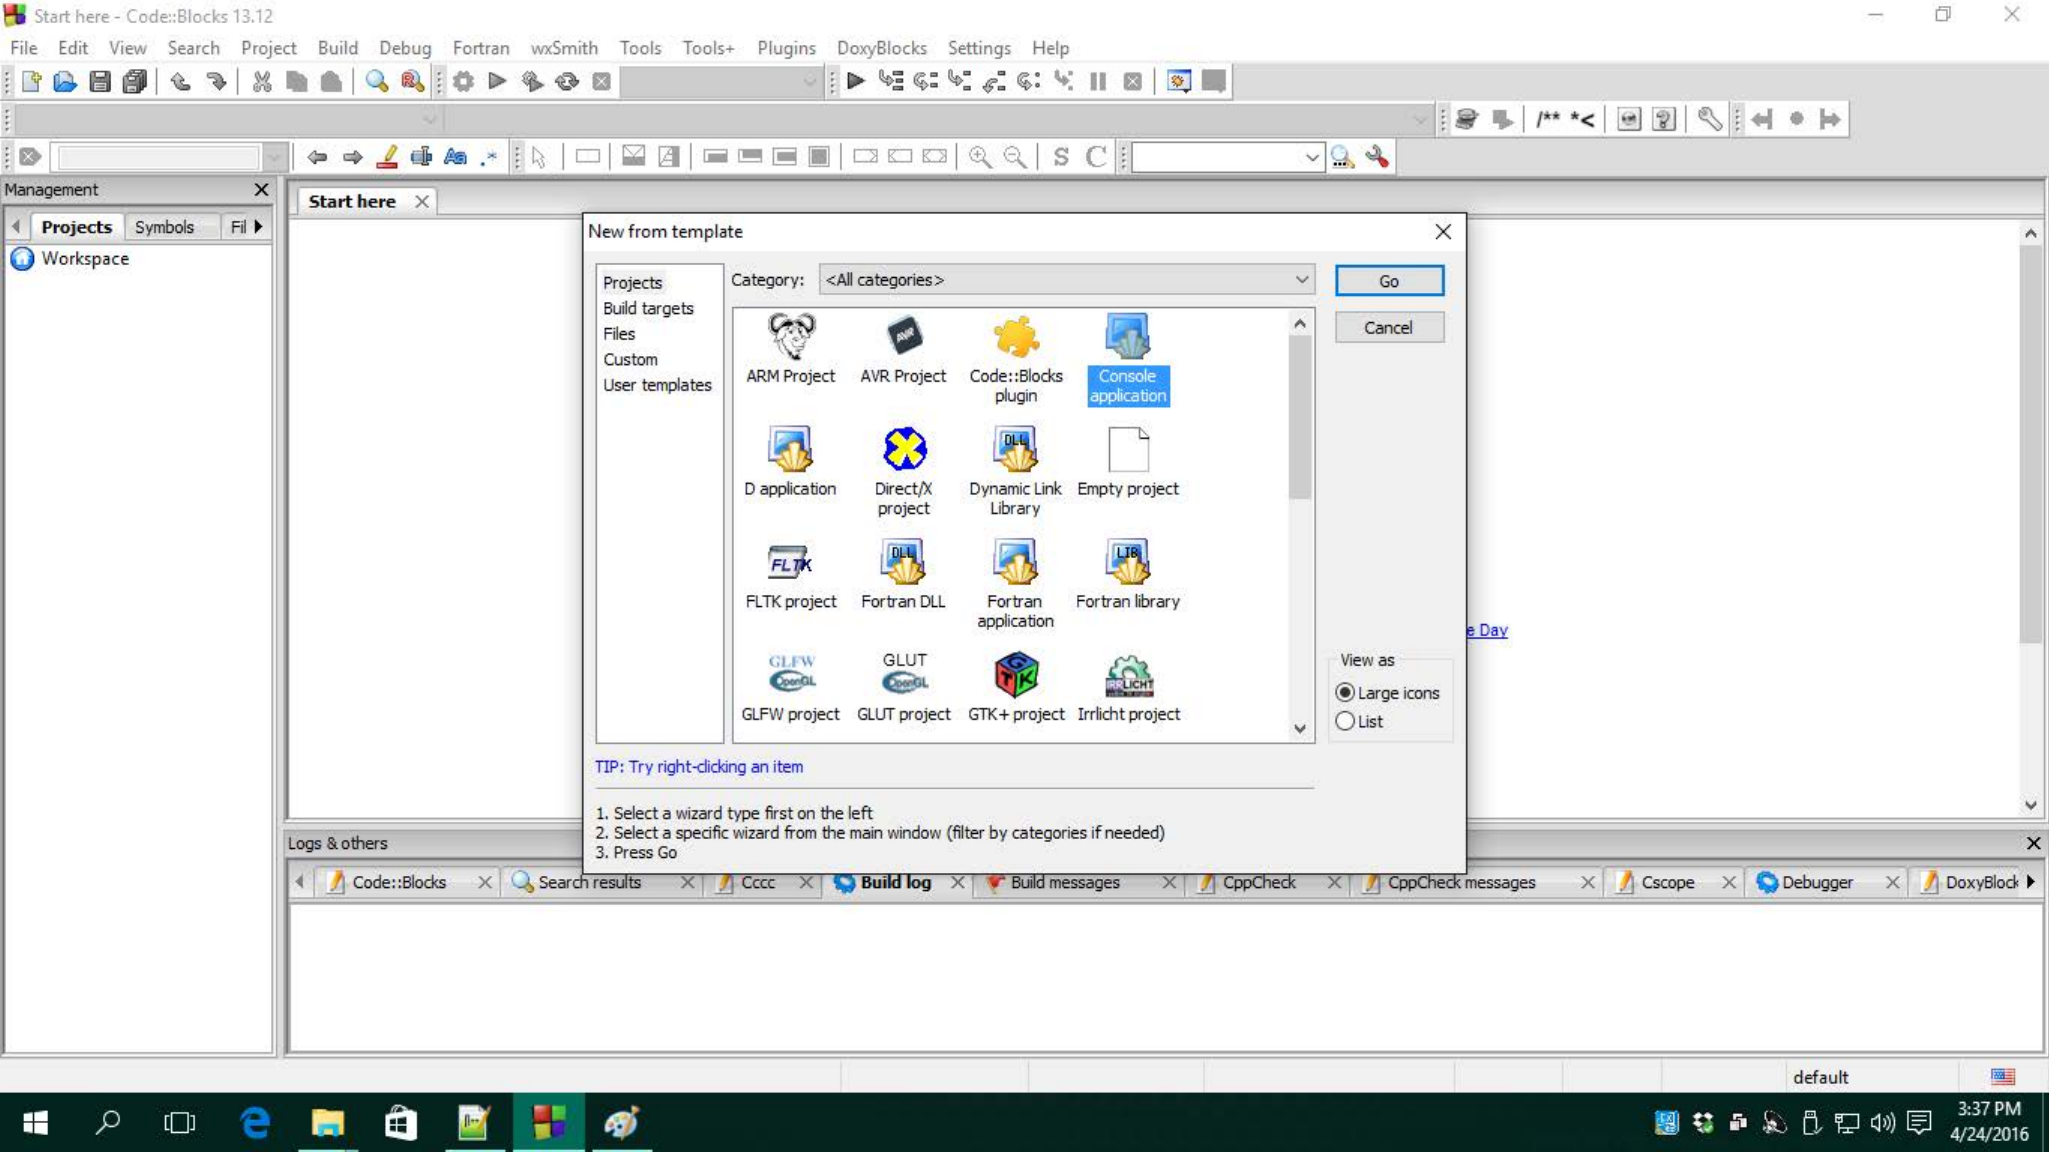This screenshot has height=1152, width=2049.
Task: Click the Debug/Continue toolbar icon
Action: tap(855, 82)
